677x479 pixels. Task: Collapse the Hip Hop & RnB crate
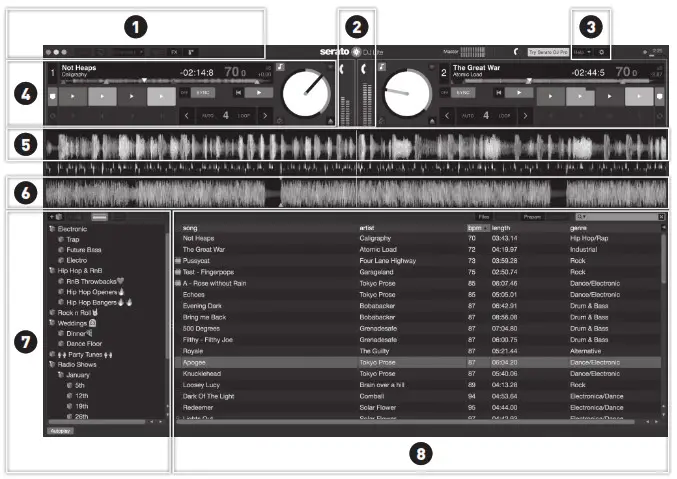pos(52,271)
